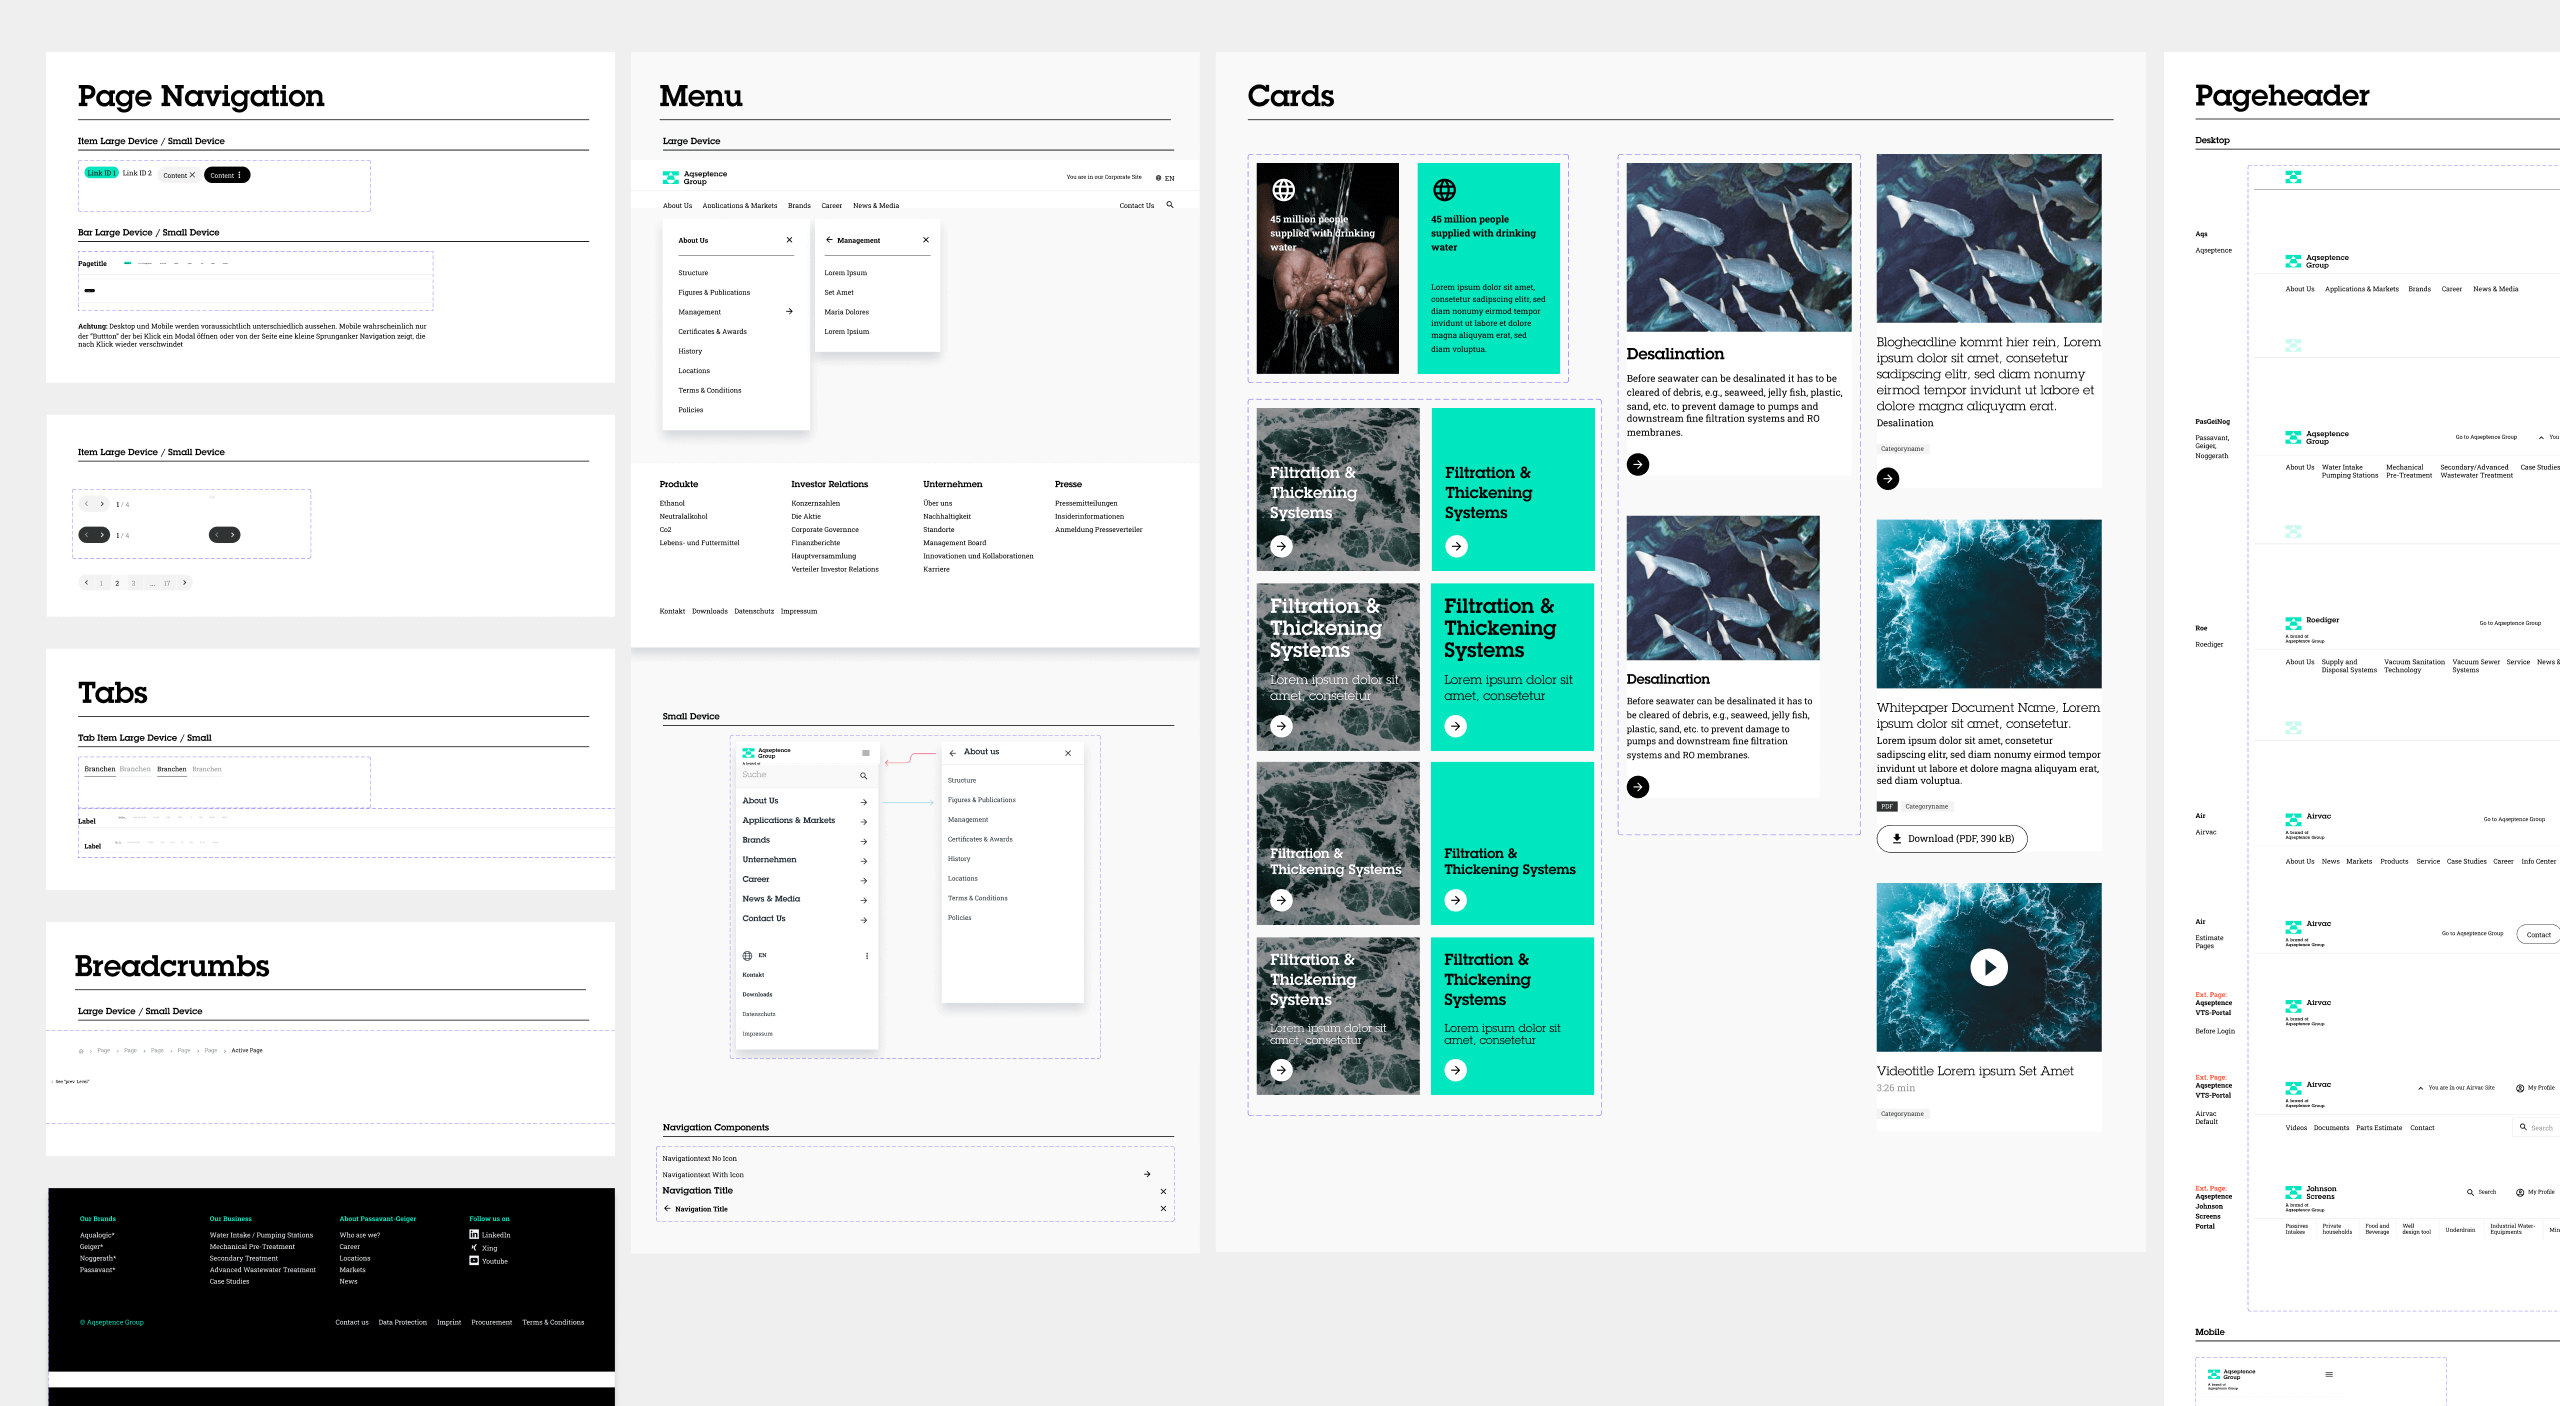Click the Youtube icon in footer

tap(474, 1260)
